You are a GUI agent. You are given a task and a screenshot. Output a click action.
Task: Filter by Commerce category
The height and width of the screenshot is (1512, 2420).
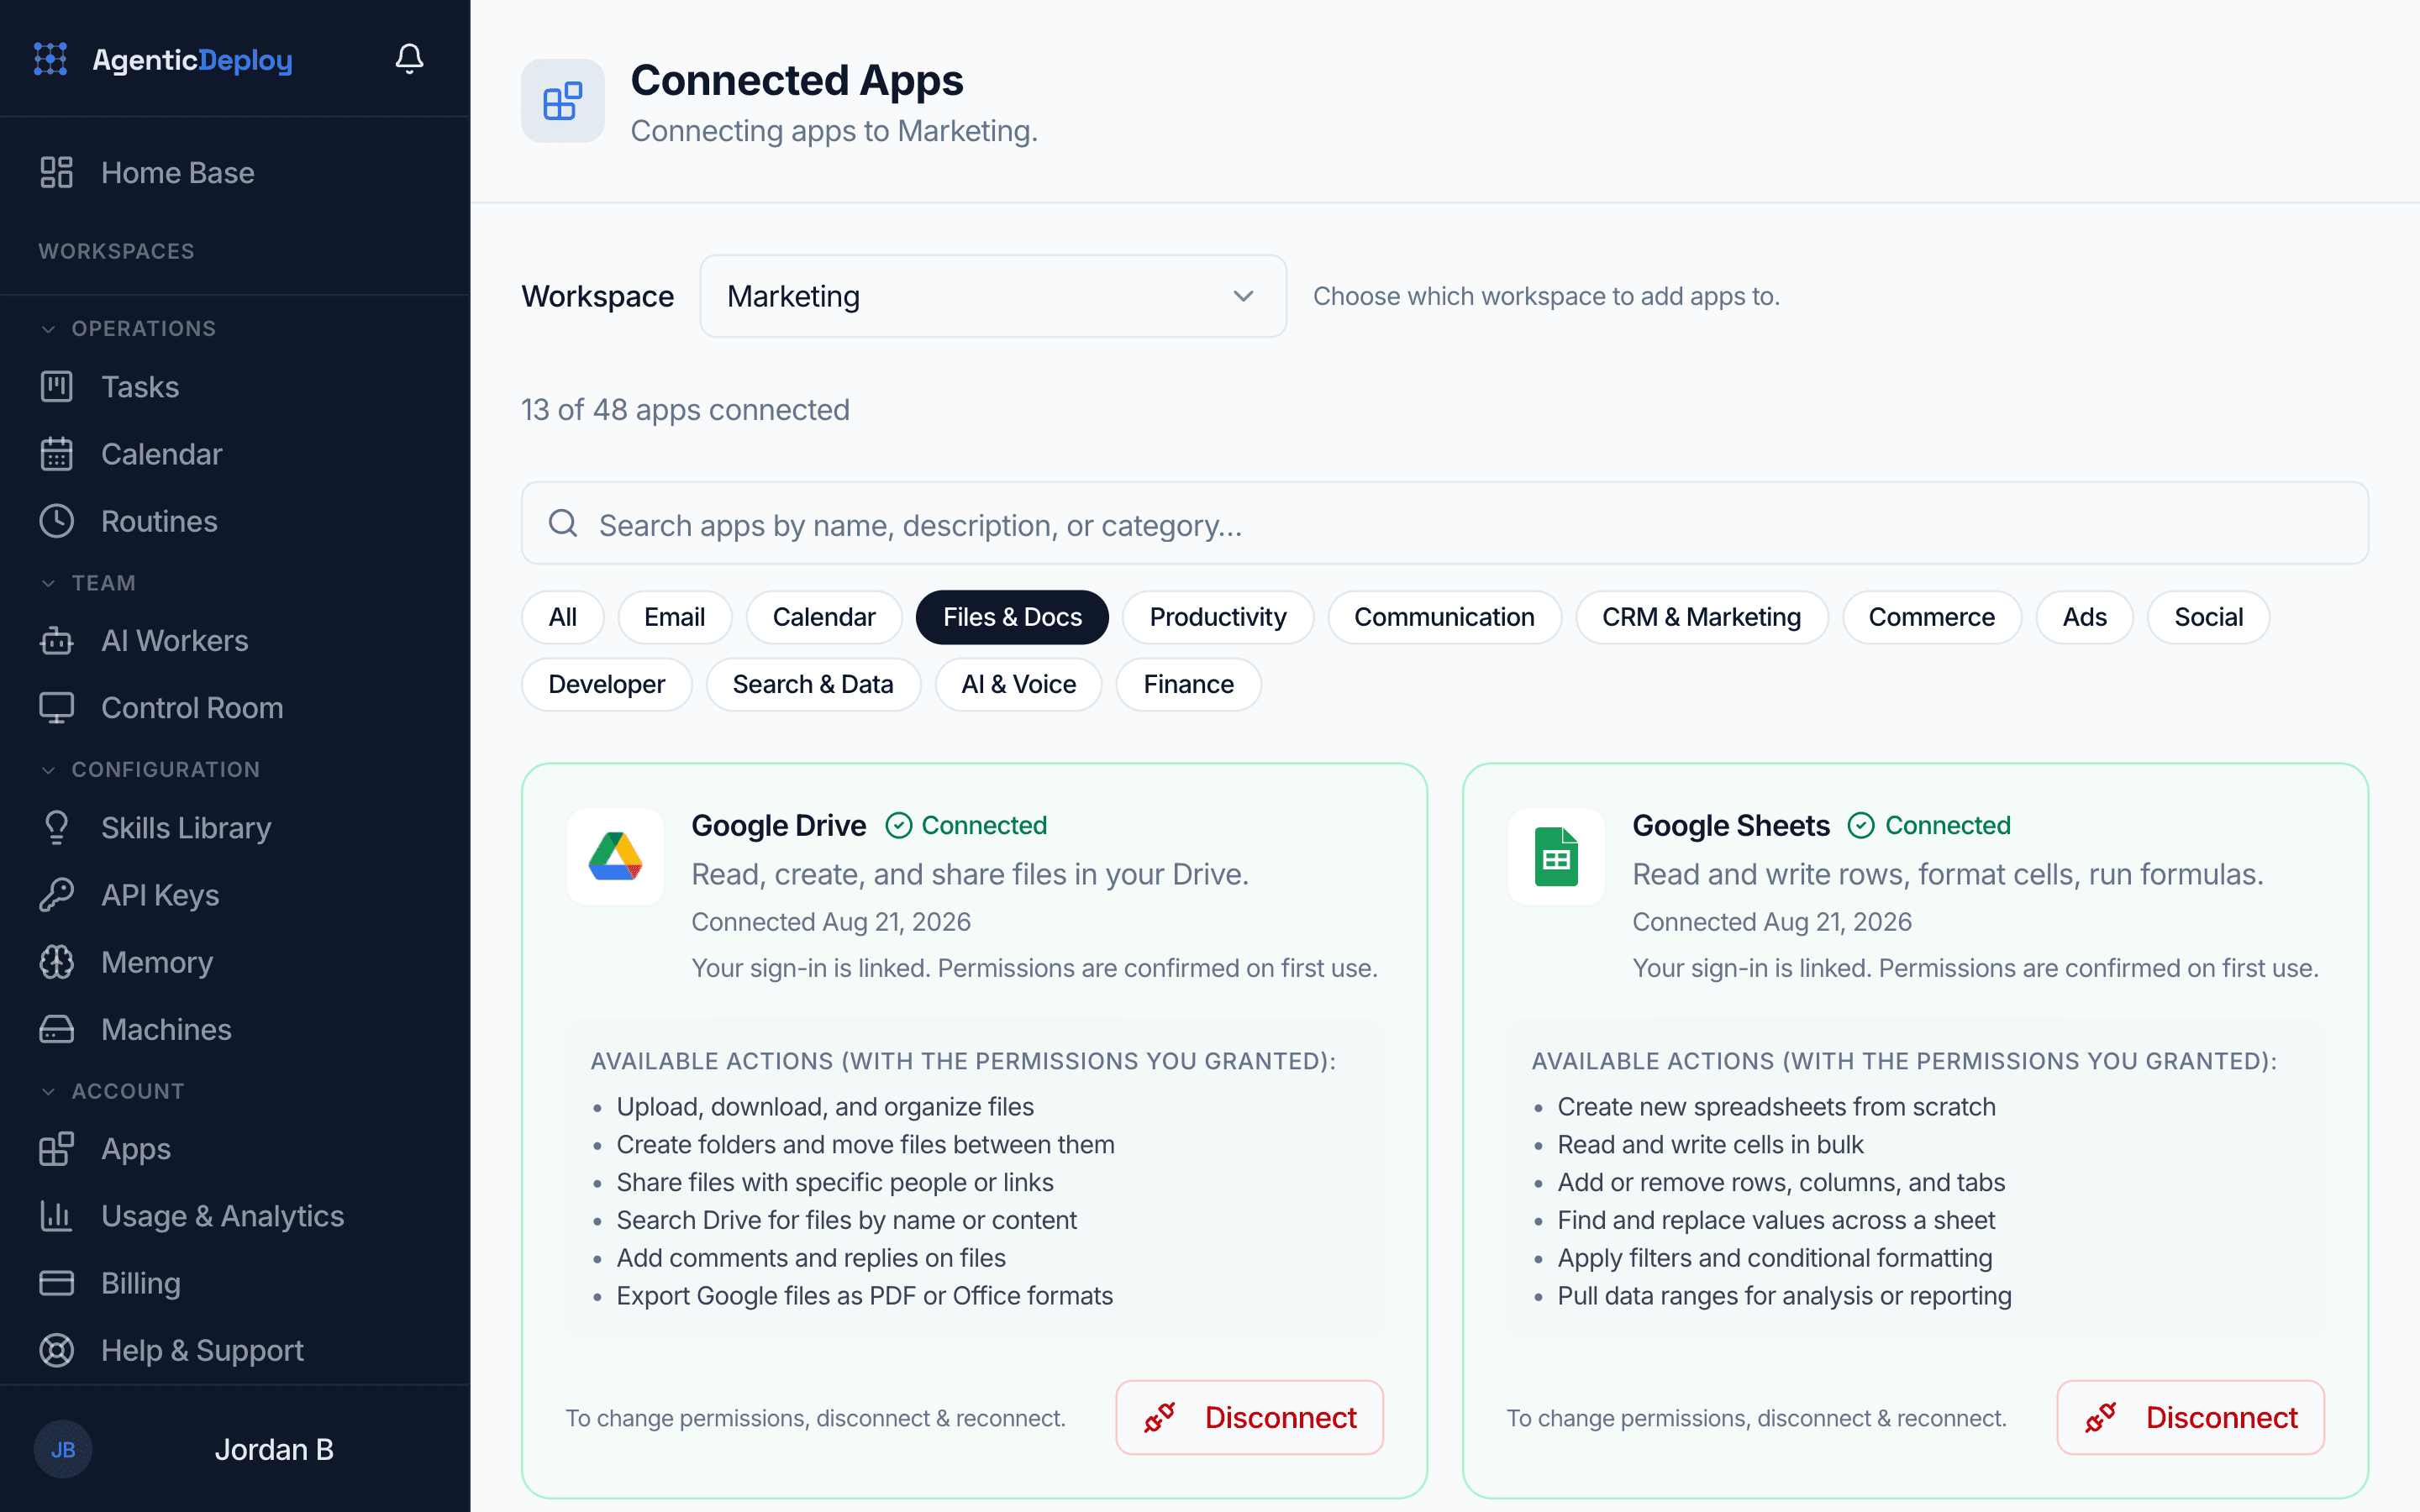(x=1932, y=617)
